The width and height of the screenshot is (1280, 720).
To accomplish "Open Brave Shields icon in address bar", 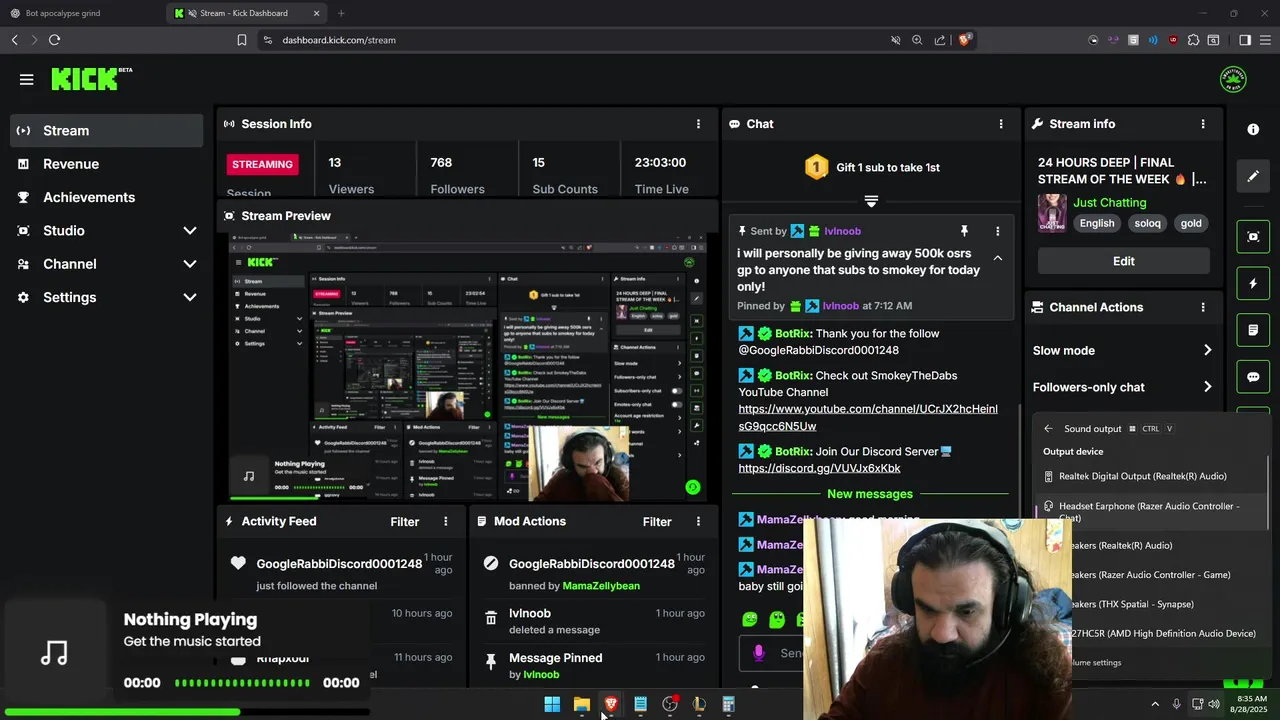I will pos(965,40).
